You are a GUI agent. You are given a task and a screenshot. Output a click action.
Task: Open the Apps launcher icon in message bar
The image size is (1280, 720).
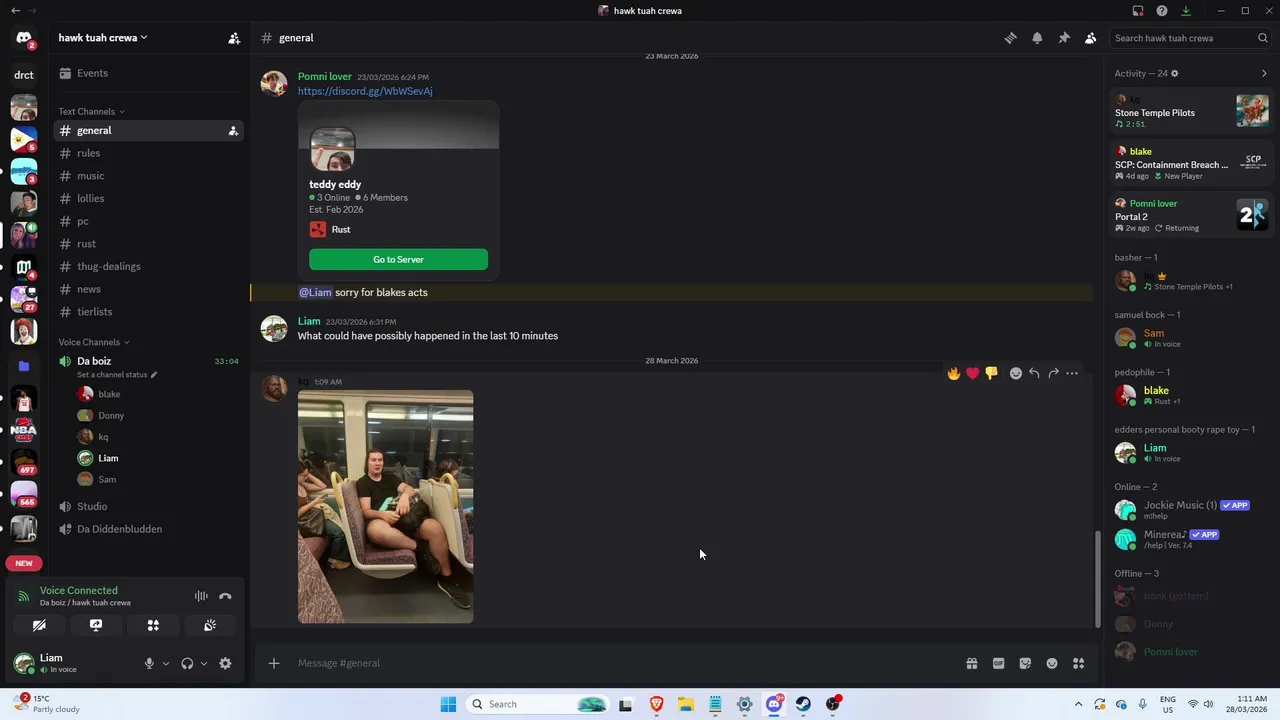1078,663
